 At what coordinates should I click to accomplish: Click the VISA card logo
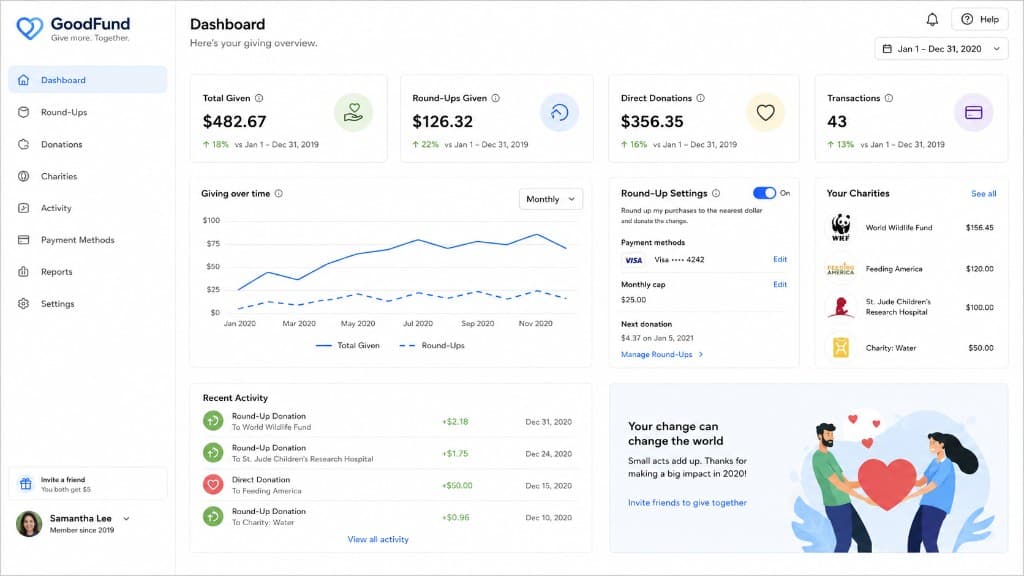tap(633, 260)
